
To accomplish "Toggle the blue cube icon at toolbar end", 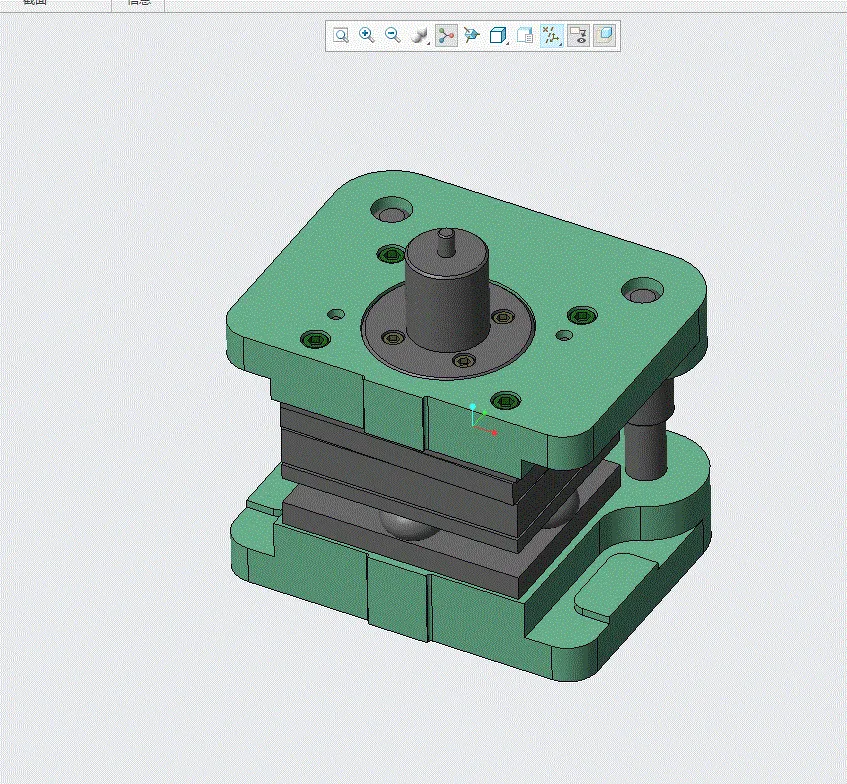I will [x=605, y=36].
